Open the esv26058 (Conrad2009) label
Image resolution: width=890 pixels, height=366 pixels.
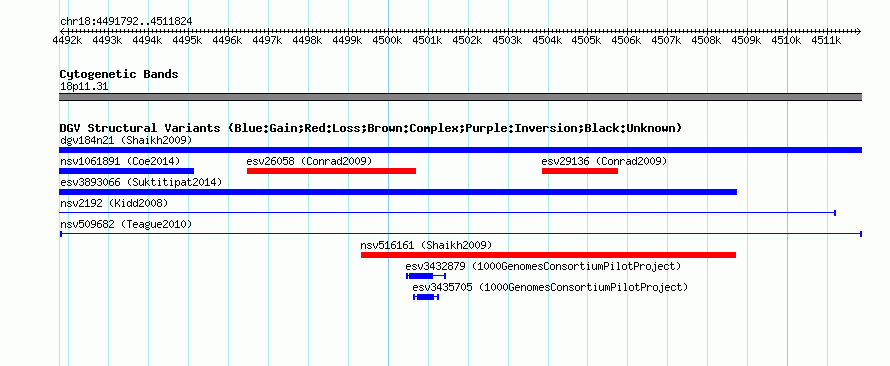(x=309, y=161)
